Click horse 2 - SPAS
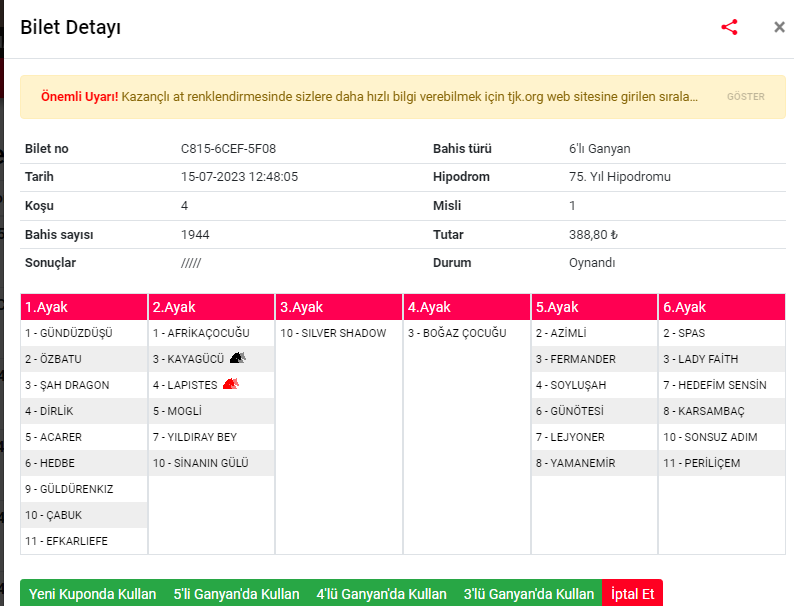This screenshot has width=794, height=606. 684,333
